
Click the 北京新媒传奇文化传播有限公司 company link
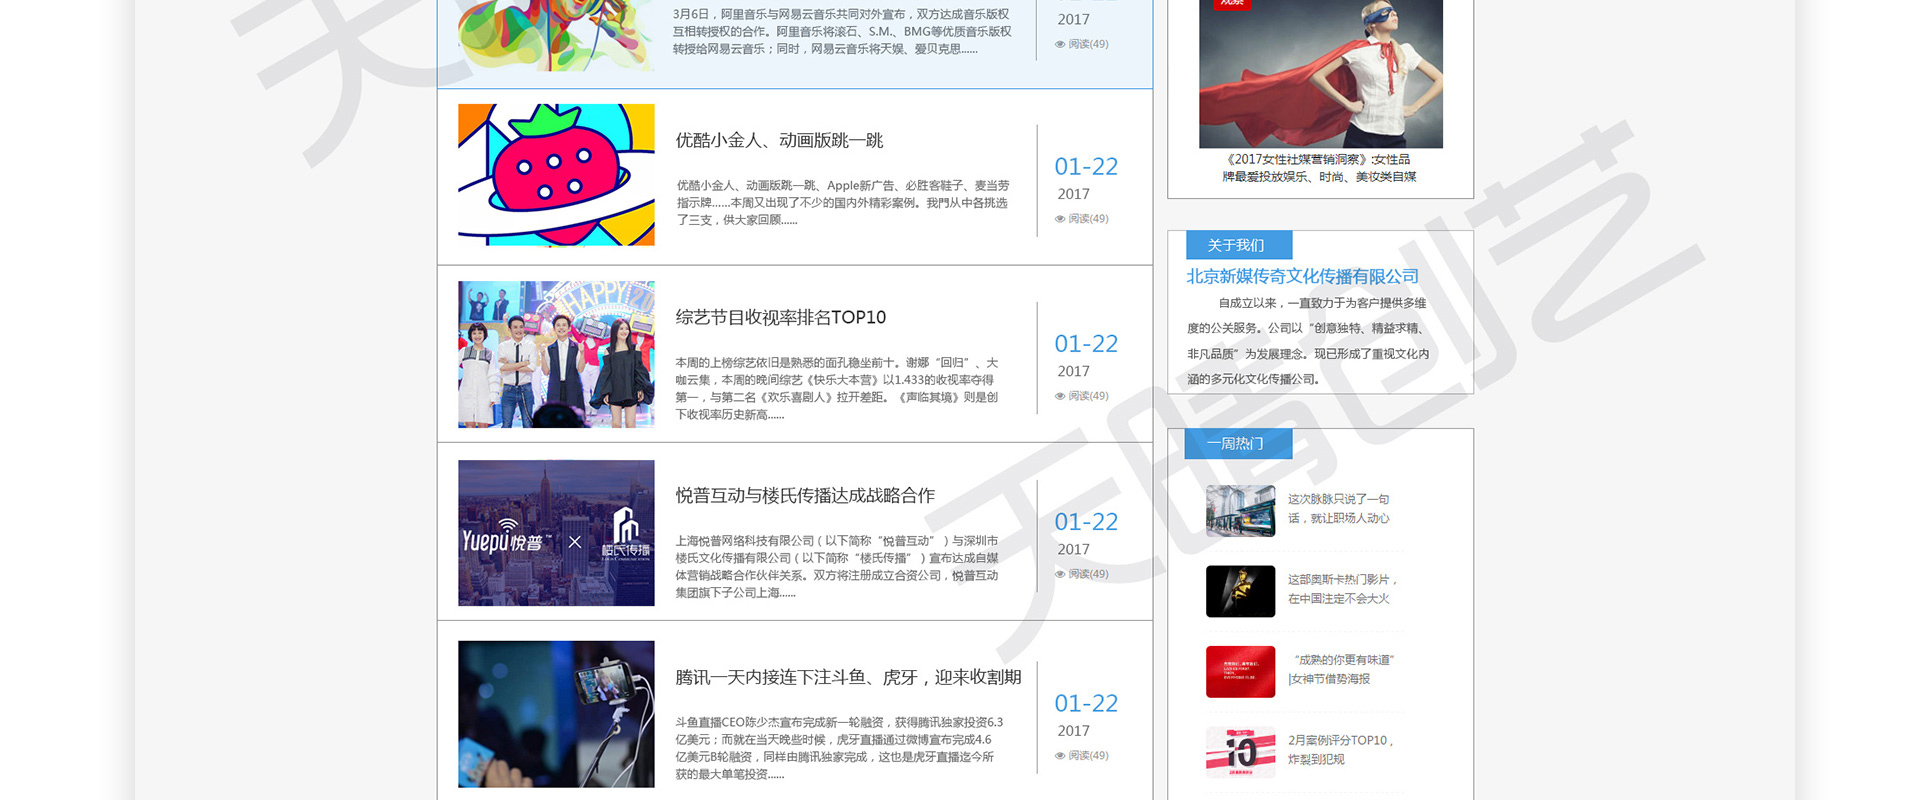pyautogui.click(x=1302, y=277)
